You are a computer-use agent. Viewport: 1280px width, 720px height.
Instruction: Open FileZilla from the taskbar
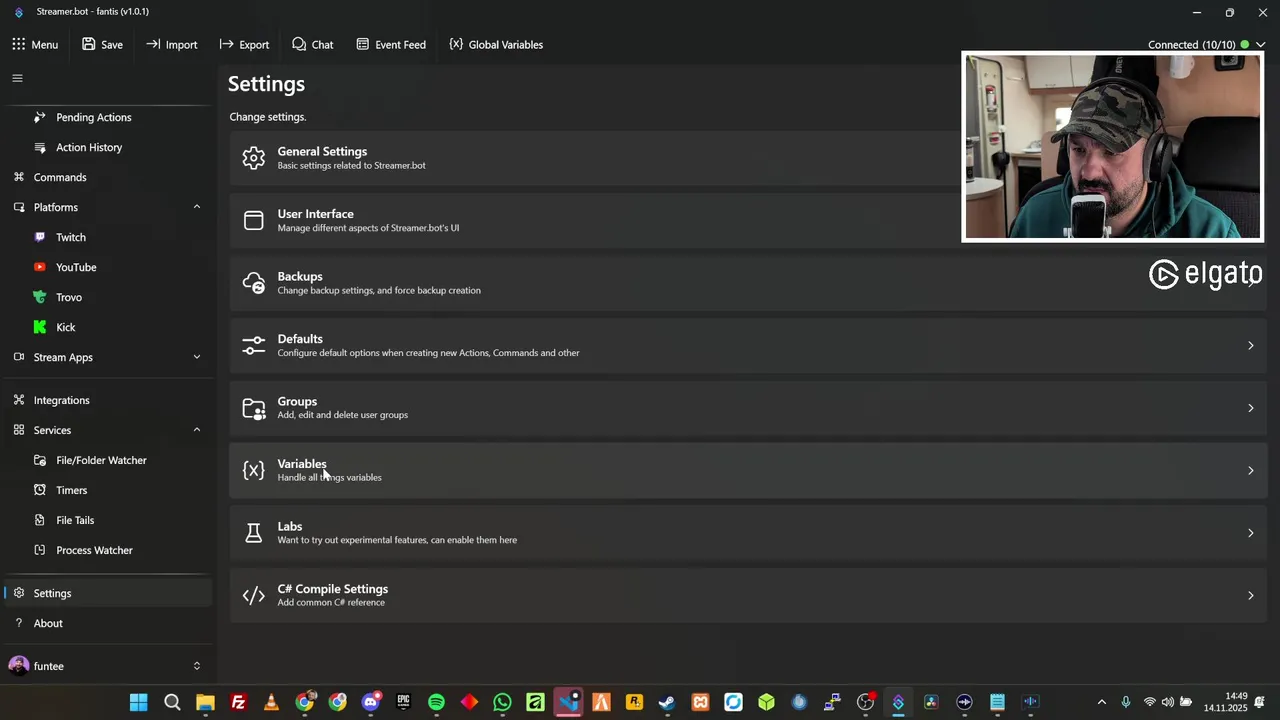[x=238, y=702]
